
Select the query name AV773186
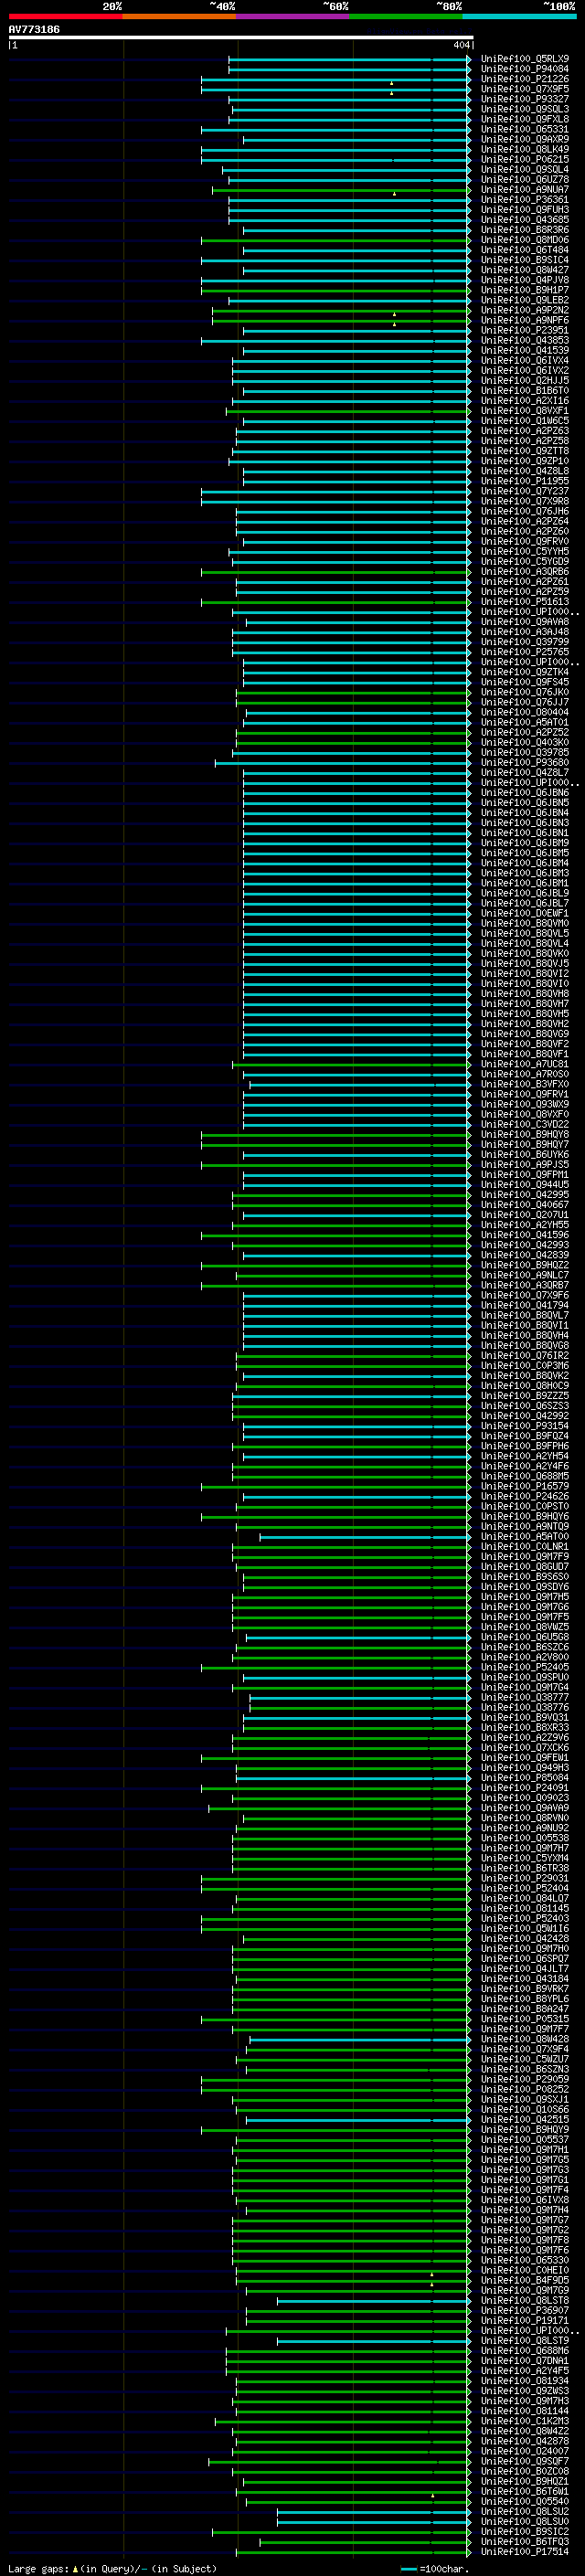(x=34, y=29)
